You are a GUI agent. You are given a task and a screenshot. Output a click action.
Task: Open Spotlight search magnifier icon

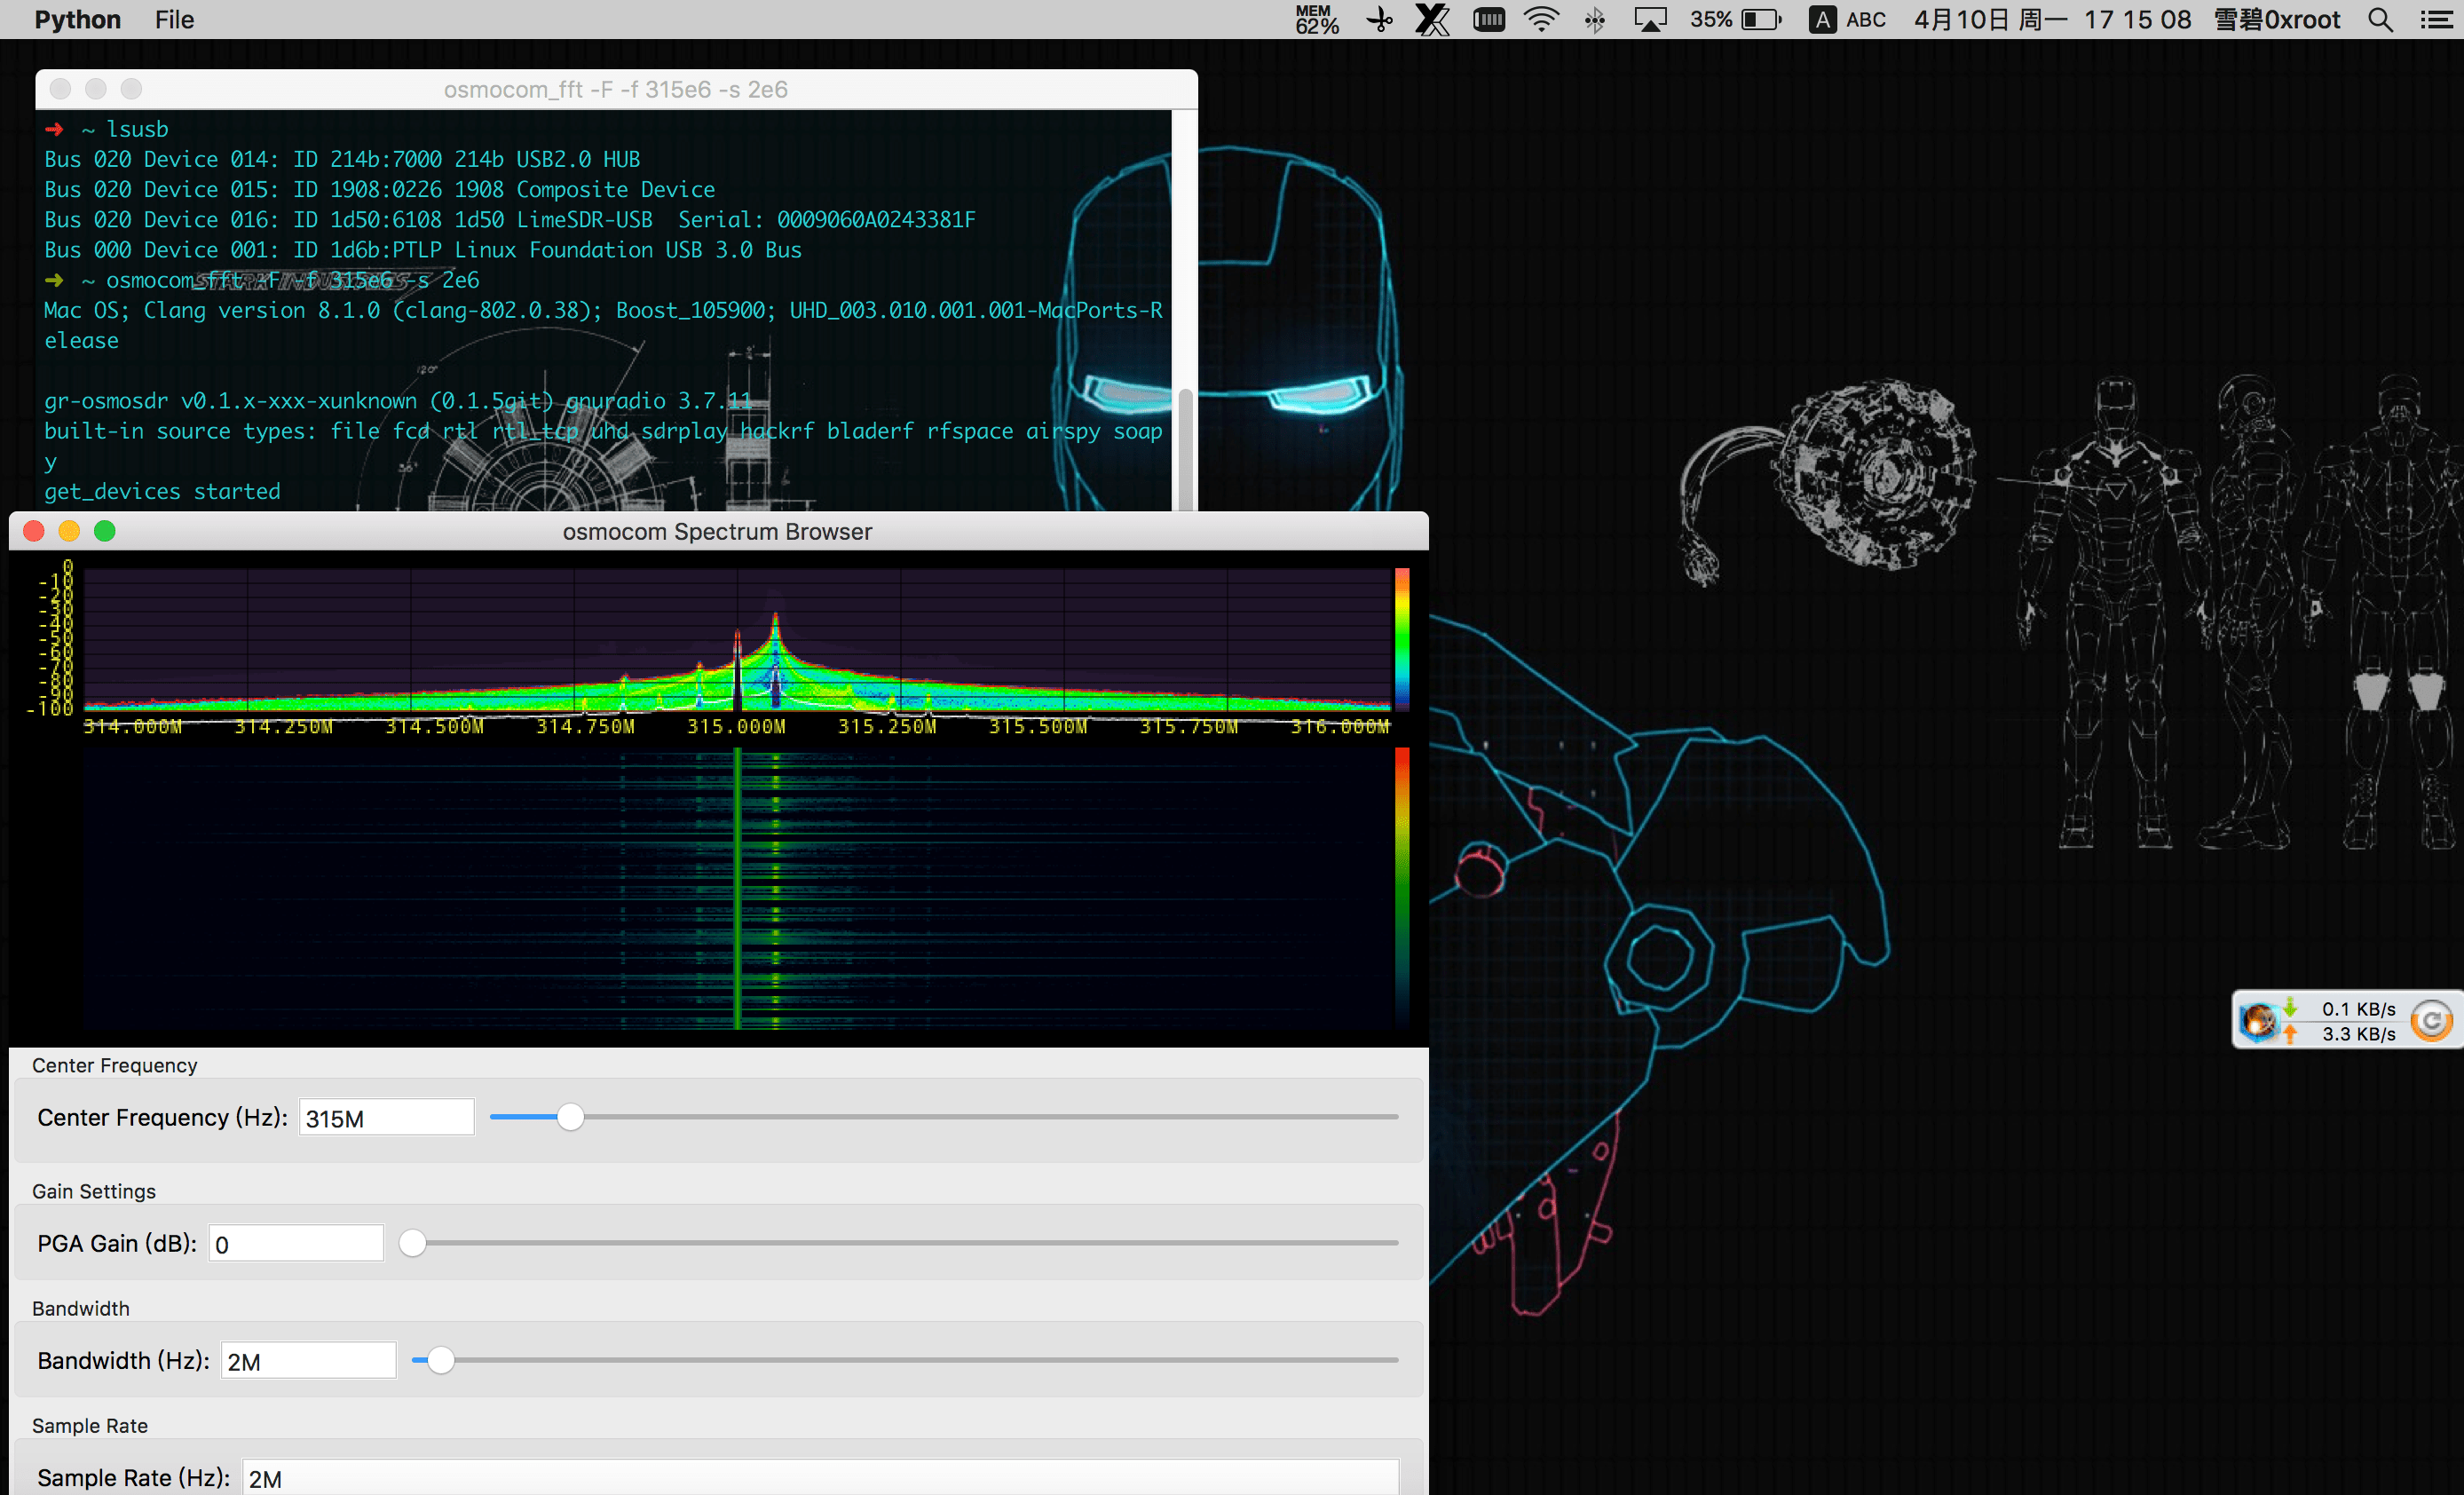click(x=2381, y=20)
